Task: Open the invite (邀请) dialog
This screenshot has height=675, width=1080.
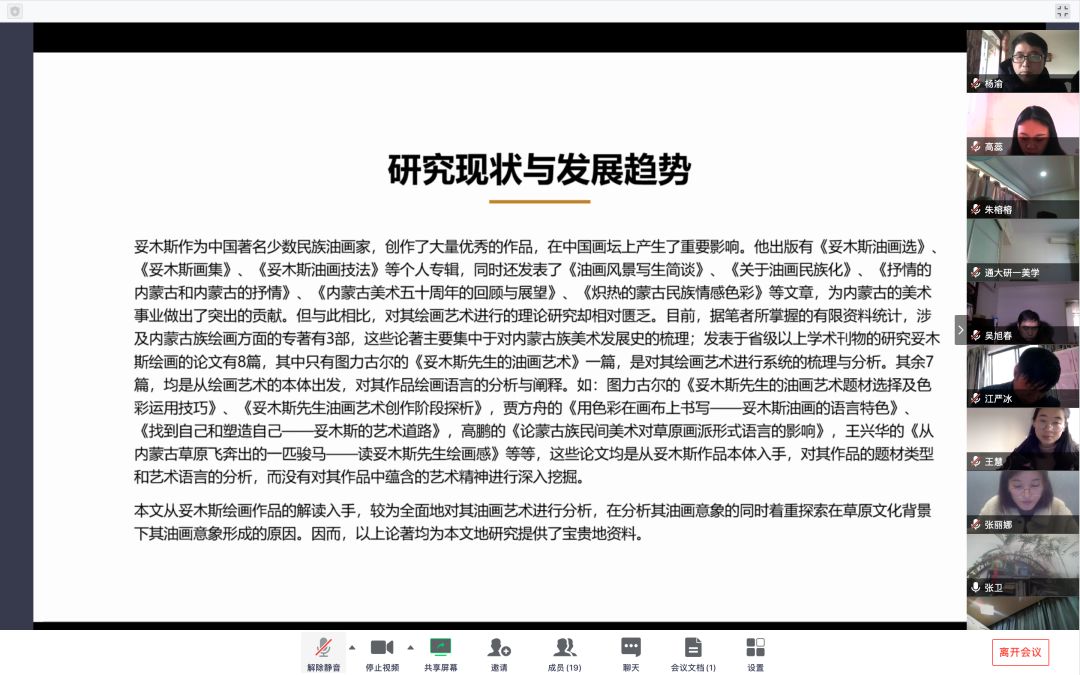Action: pos(498,652)
